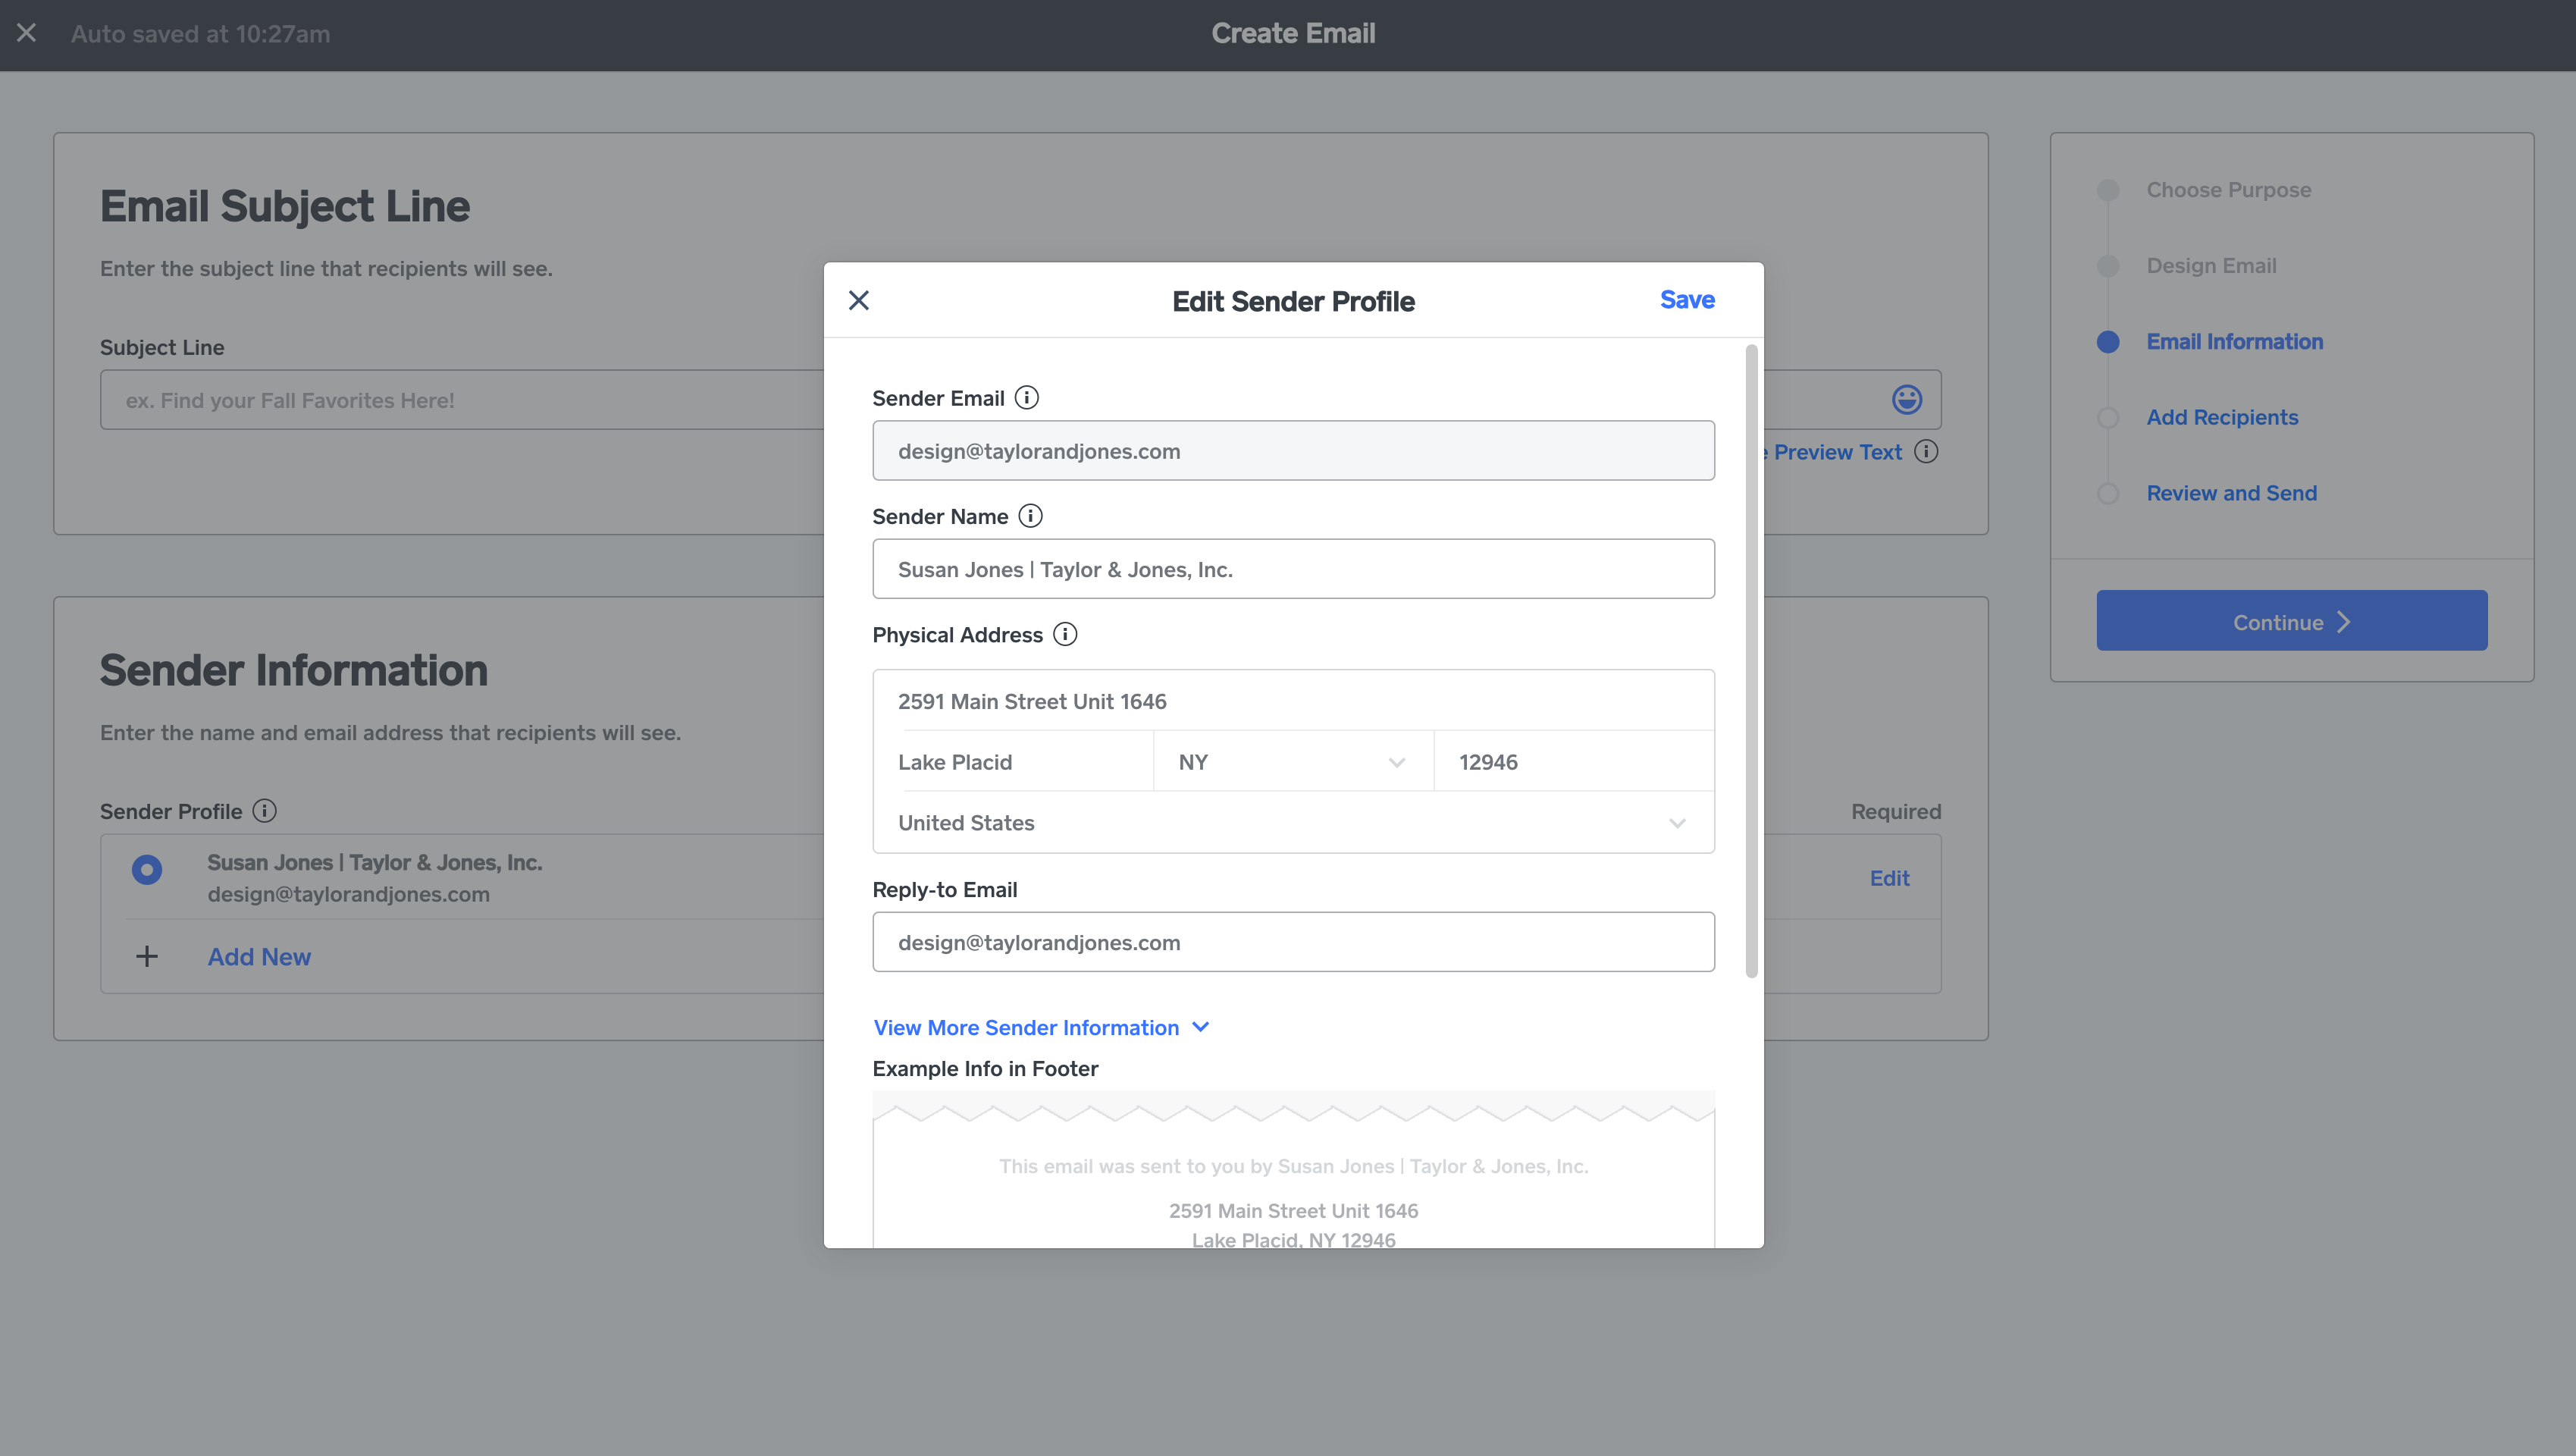Show info tooltip for Sender Name
Image resolution: width=2576 pixels, height=1456 pixels.
tap(1030, 516)
